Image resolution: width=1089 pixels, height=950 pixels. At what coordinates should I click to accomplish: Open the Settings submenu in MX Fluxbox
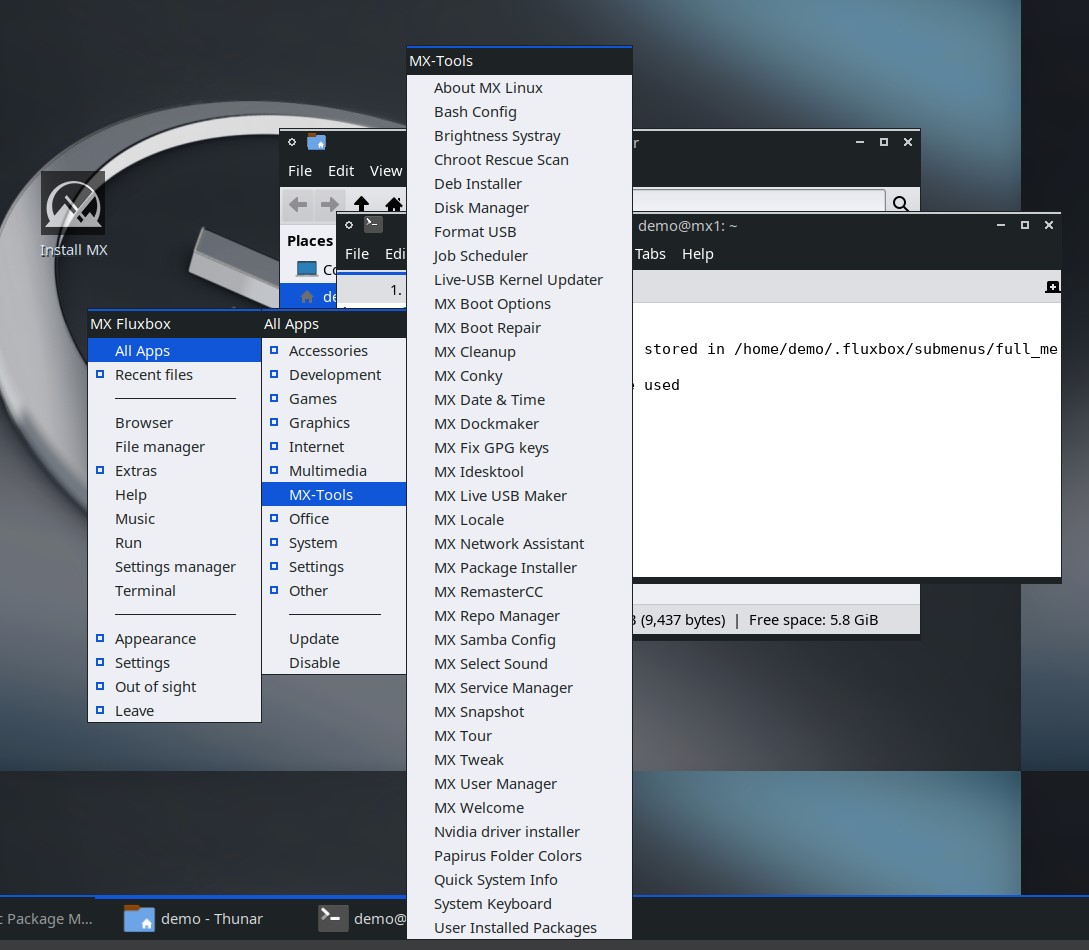174,663
